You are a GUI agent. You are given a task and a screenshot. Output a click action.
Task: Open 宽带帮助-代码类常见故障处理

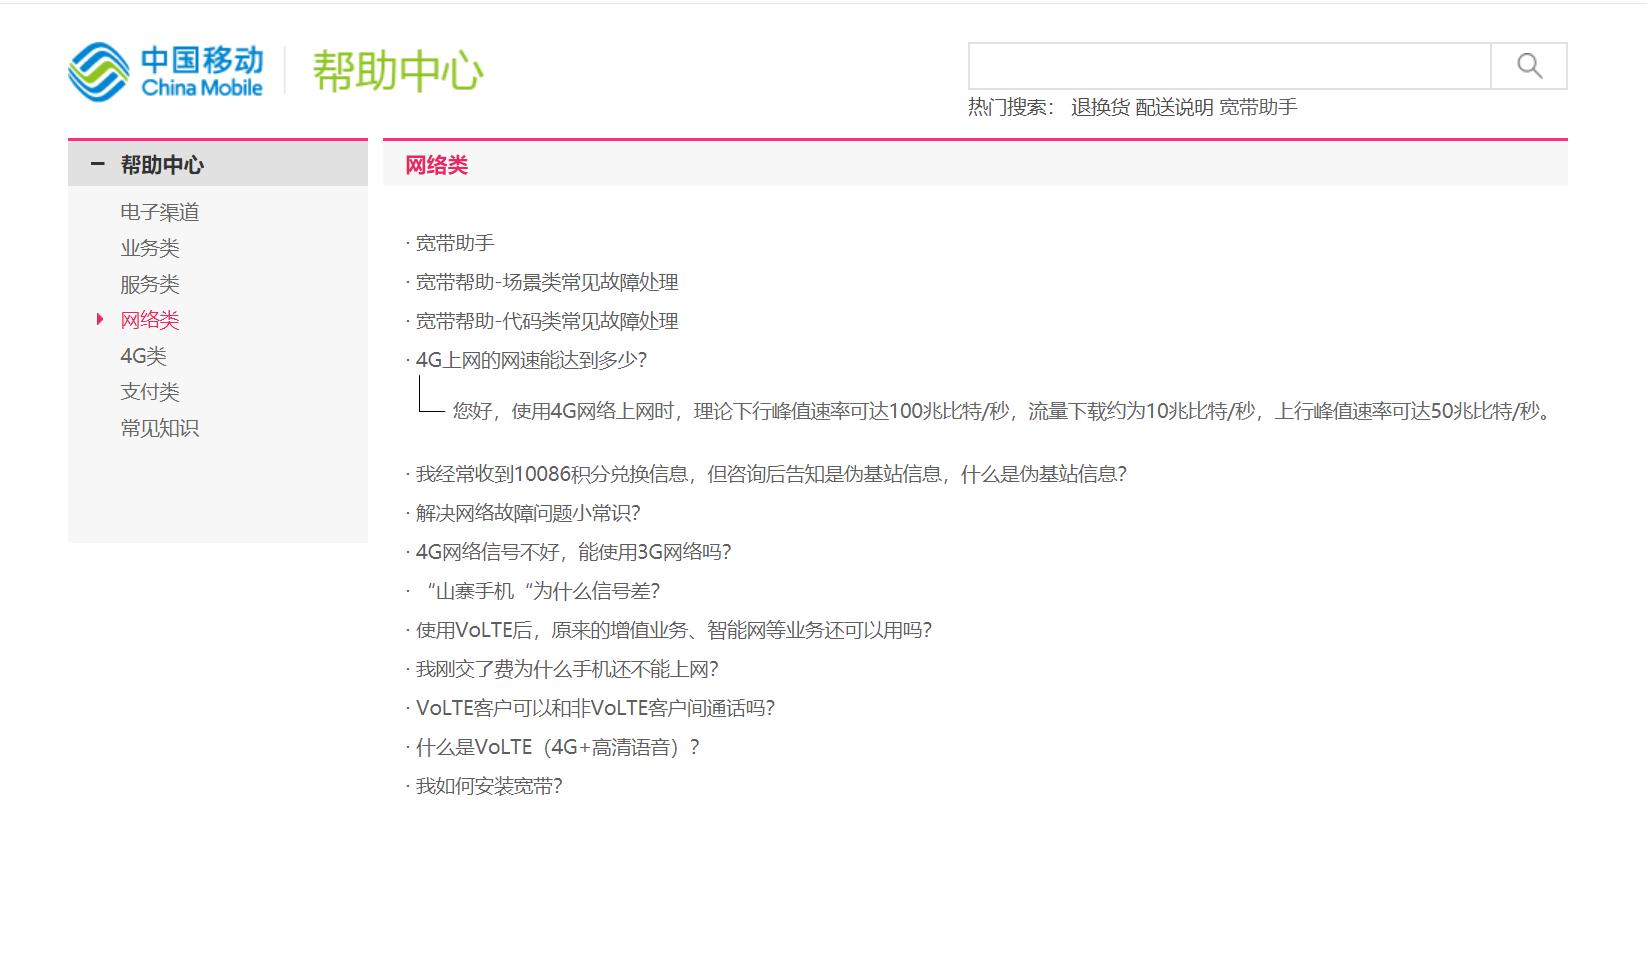pos(546,322)
